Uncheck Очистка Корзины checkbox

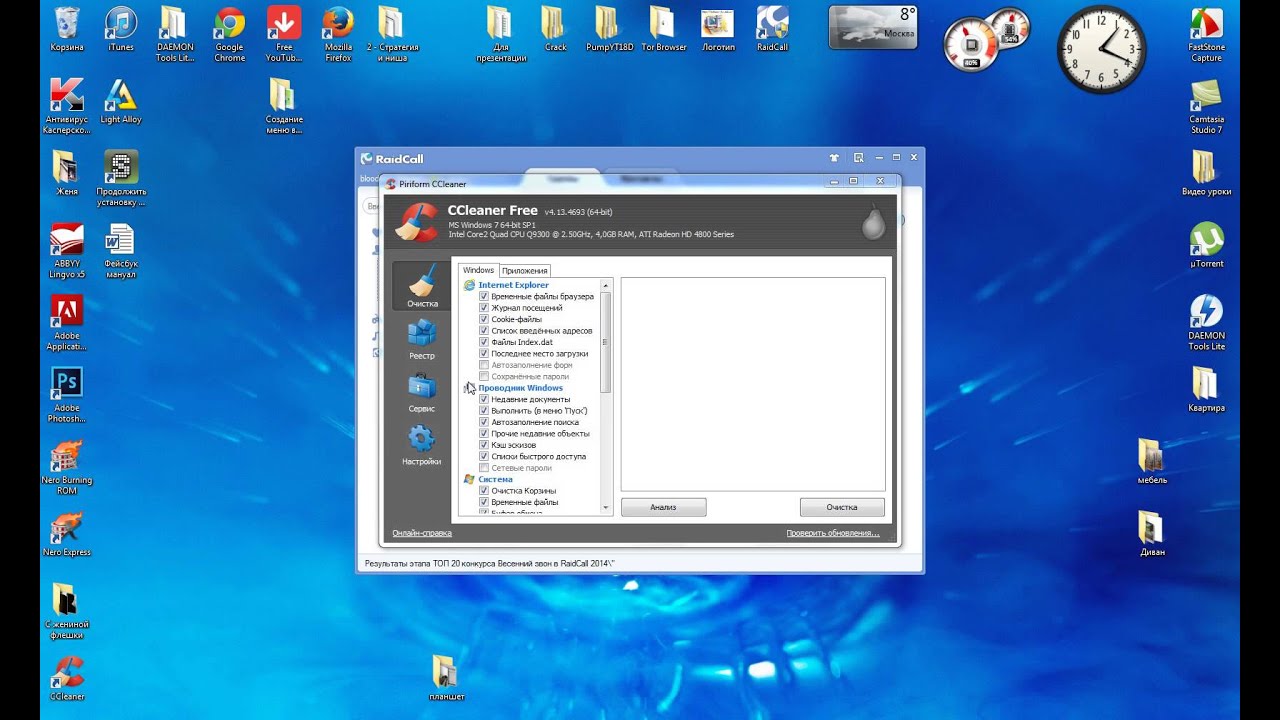tap(484, 491)
